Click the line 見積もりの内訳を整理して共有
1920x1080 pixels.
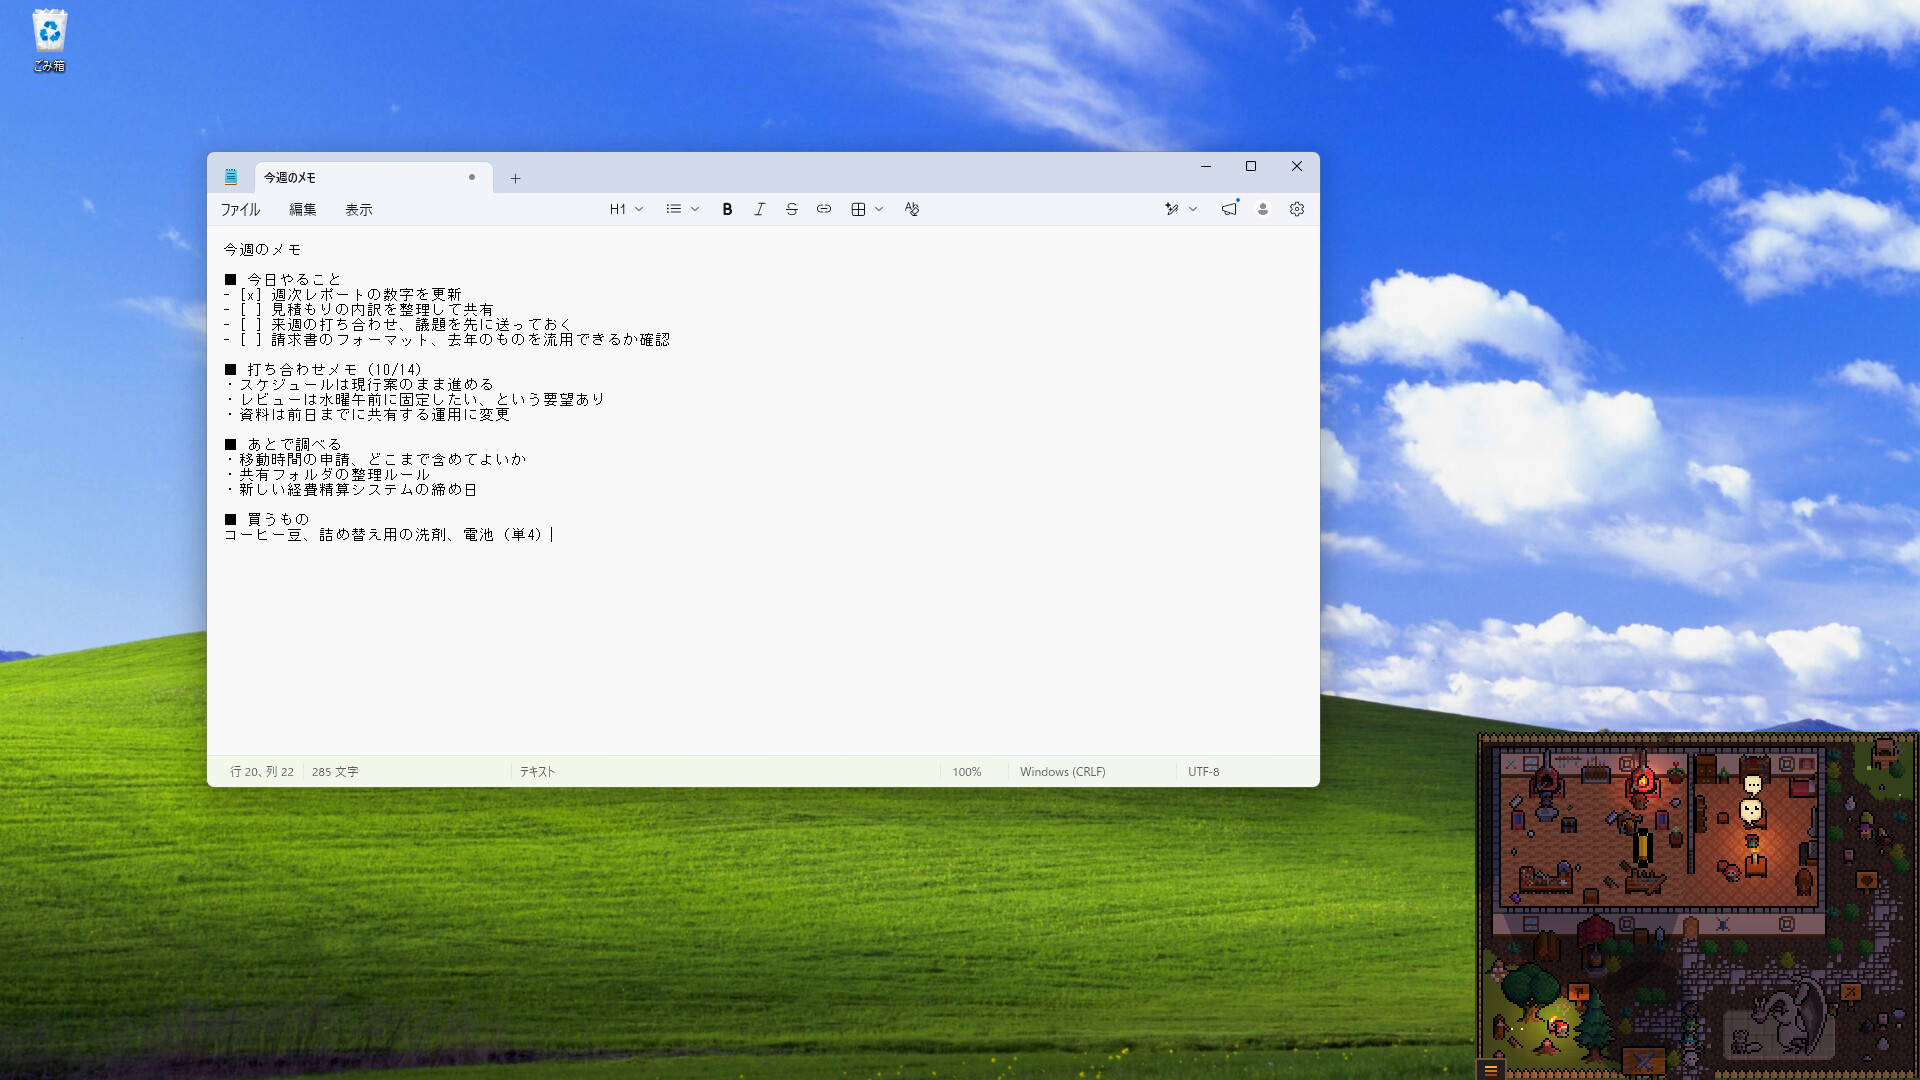tap(382, 310)
